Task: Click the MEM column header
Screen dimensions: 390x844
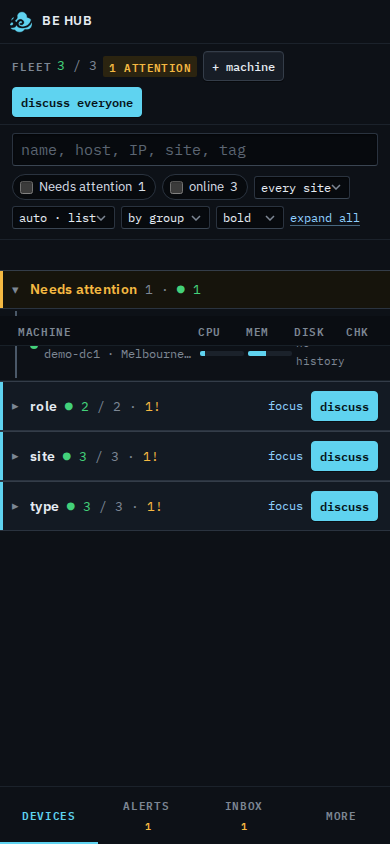Action: tap(257, 332)
